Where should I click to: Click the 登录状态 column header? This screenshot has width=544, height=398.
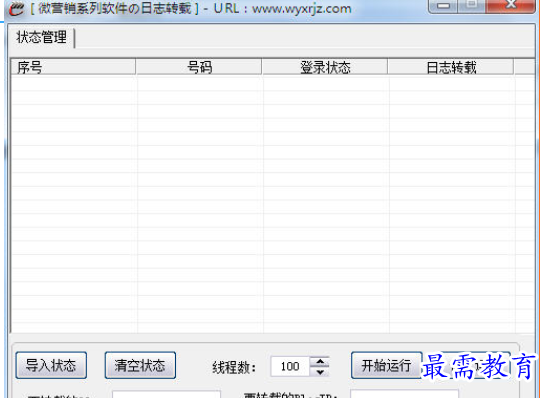(325, 67)
